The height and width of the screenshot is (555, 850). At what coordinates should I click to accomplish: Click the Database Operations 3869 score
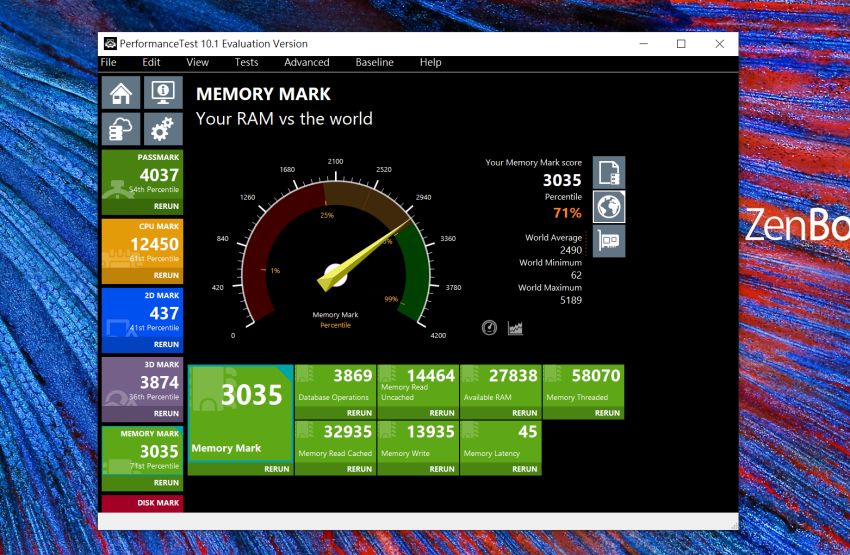point(353,376)
